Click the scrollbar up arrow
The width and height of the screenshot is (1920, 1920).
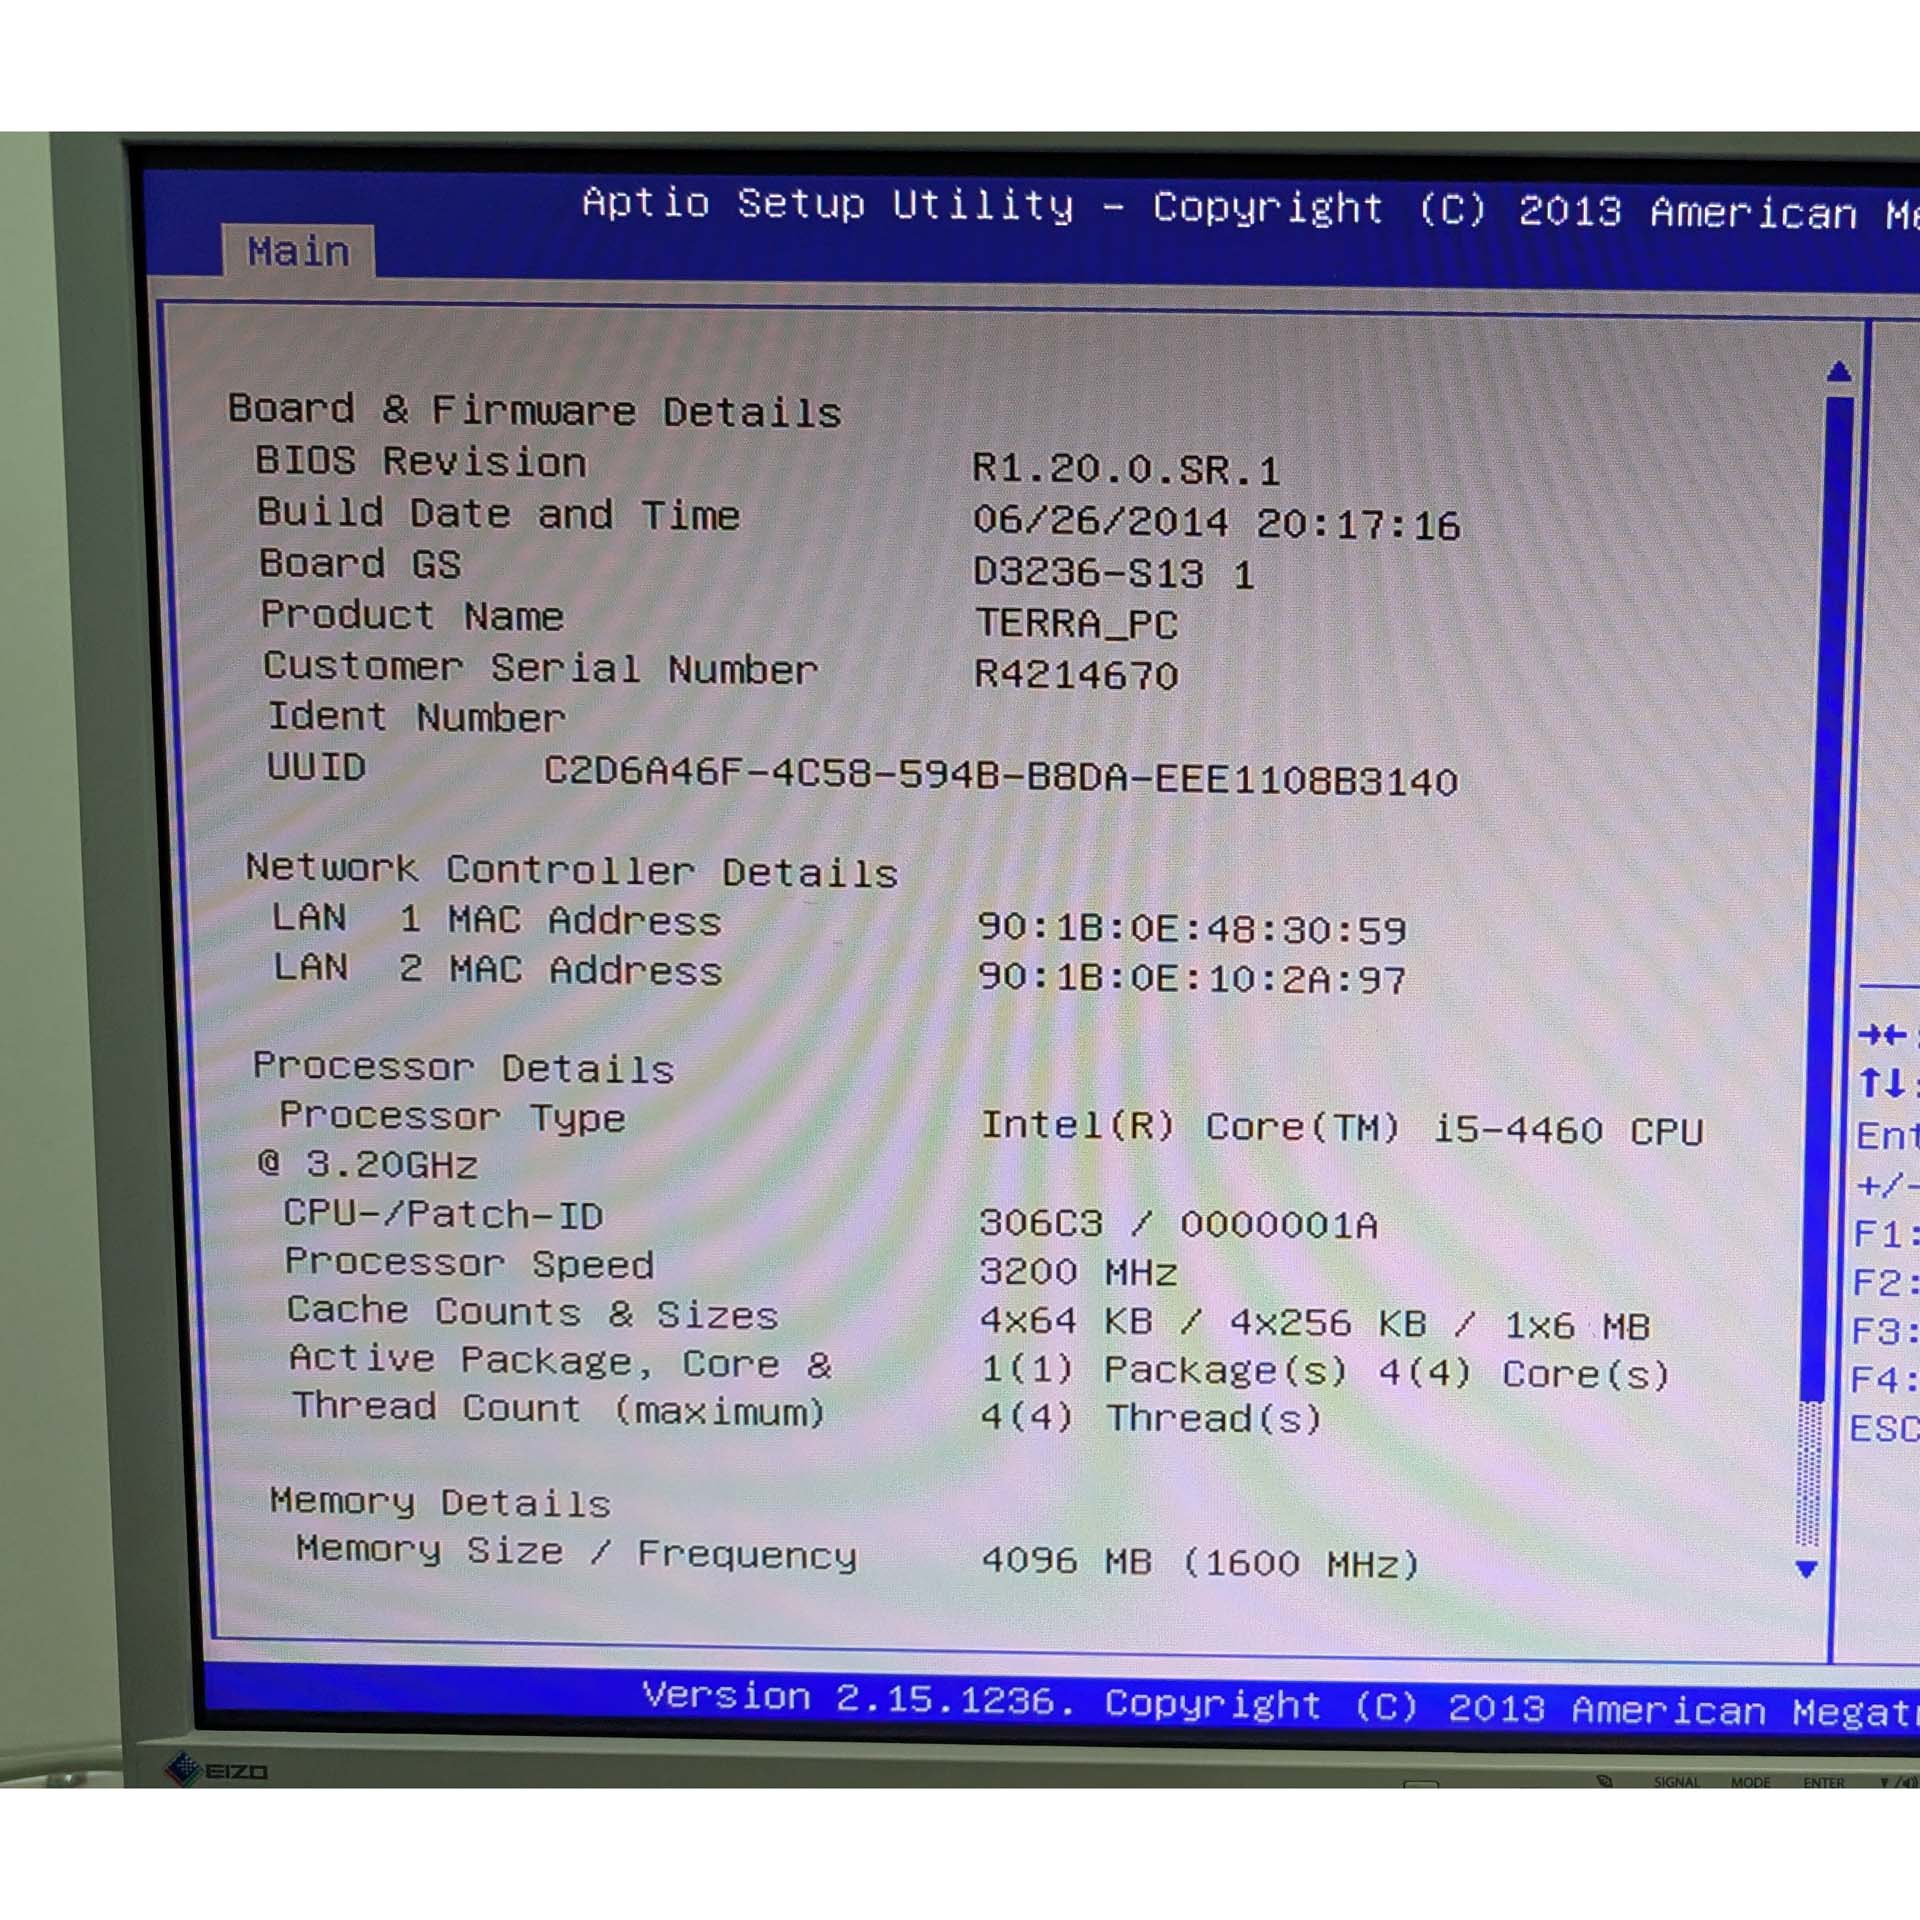pos(1838,372)
